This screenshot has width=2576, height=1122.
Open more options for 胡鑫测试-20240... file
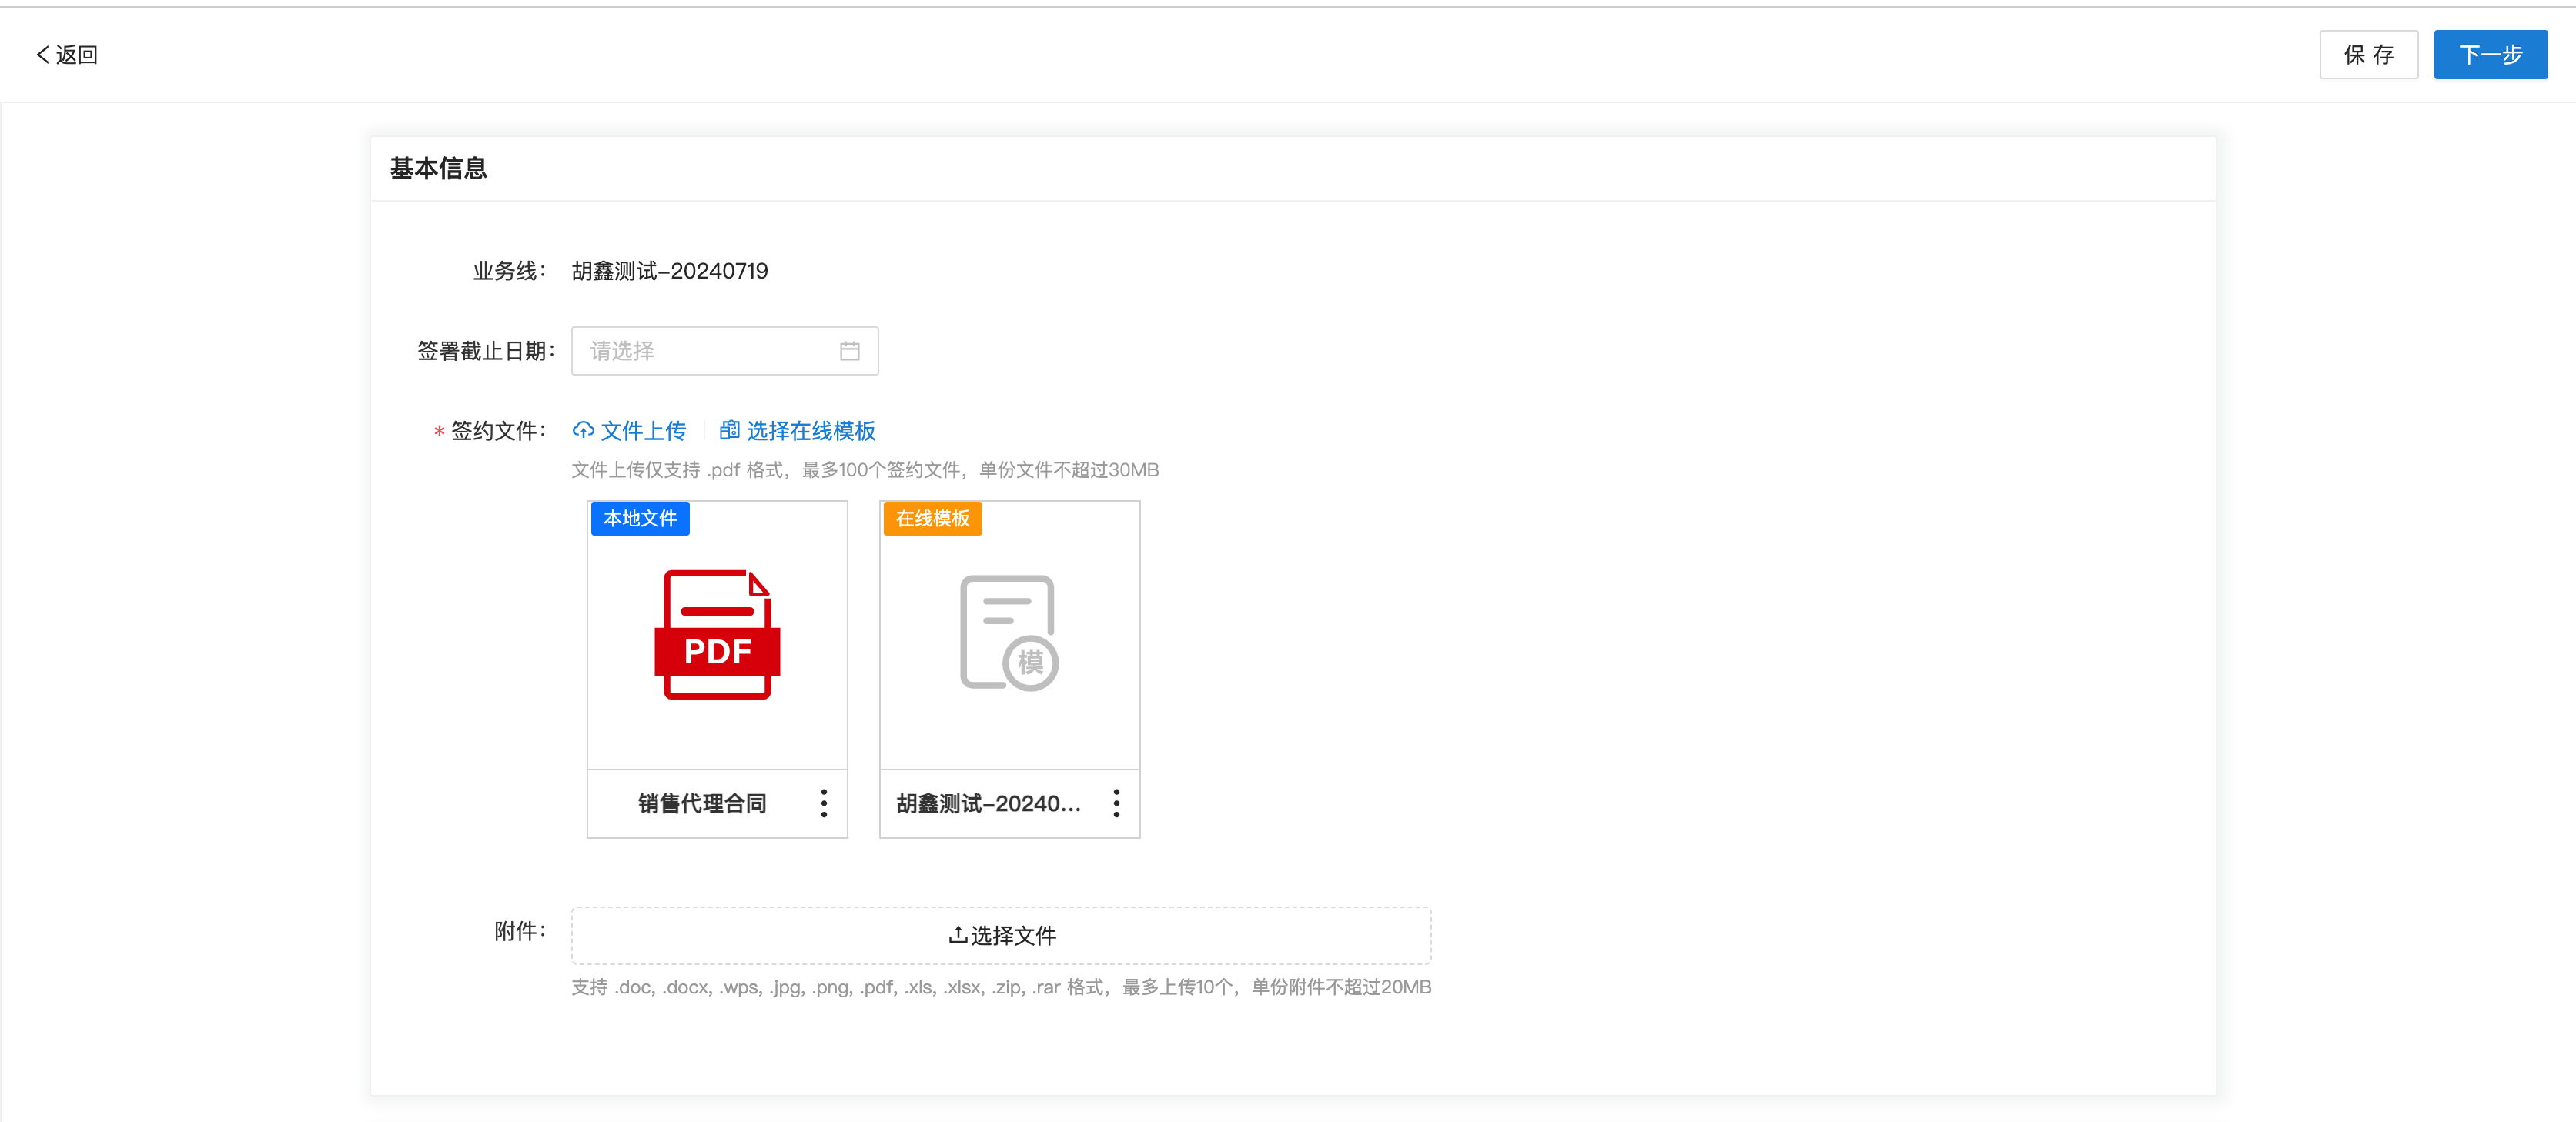pos(1117,803)
